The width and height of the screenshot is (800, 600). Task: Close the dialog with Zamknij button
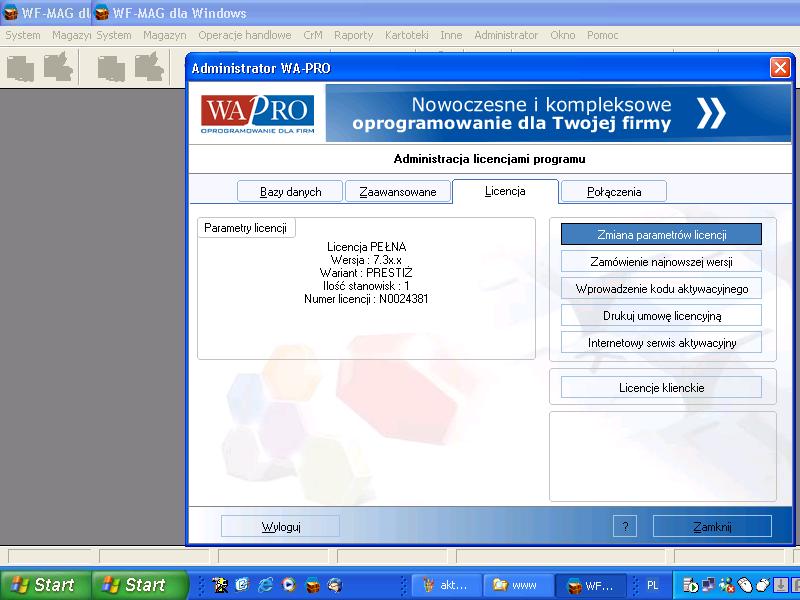712,526
